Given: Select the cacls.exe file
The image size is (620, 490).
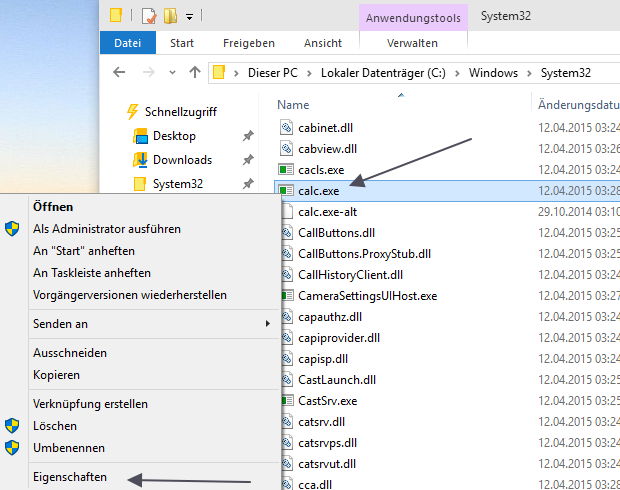Looking at the screenshot, I should click(x=321, y=170).
